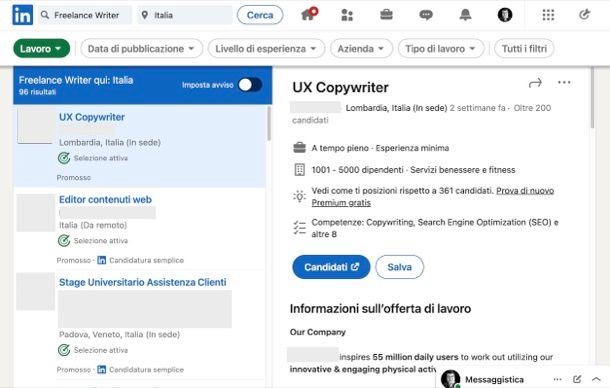Open UX Copywriter job listing title
This screenshot has width=610, height=388.
coord(92,117)
